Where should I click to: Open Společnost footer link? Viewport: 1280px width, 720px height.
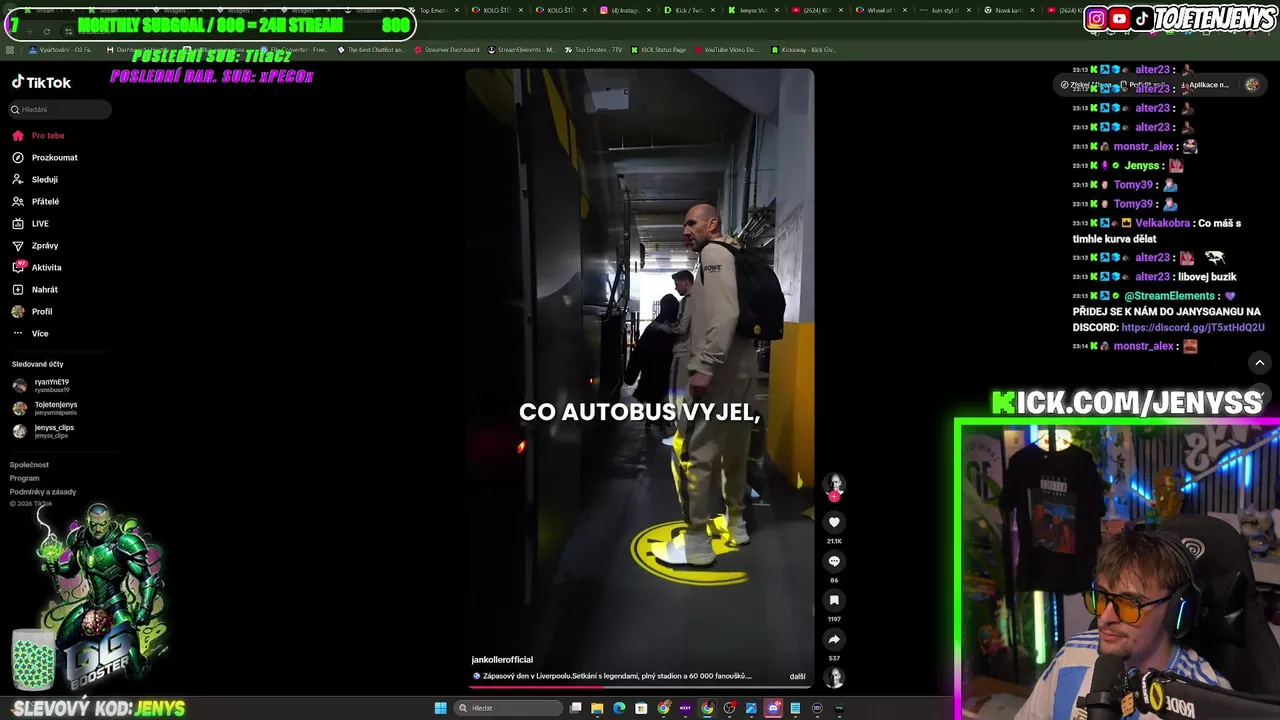[x=29, y=465]
